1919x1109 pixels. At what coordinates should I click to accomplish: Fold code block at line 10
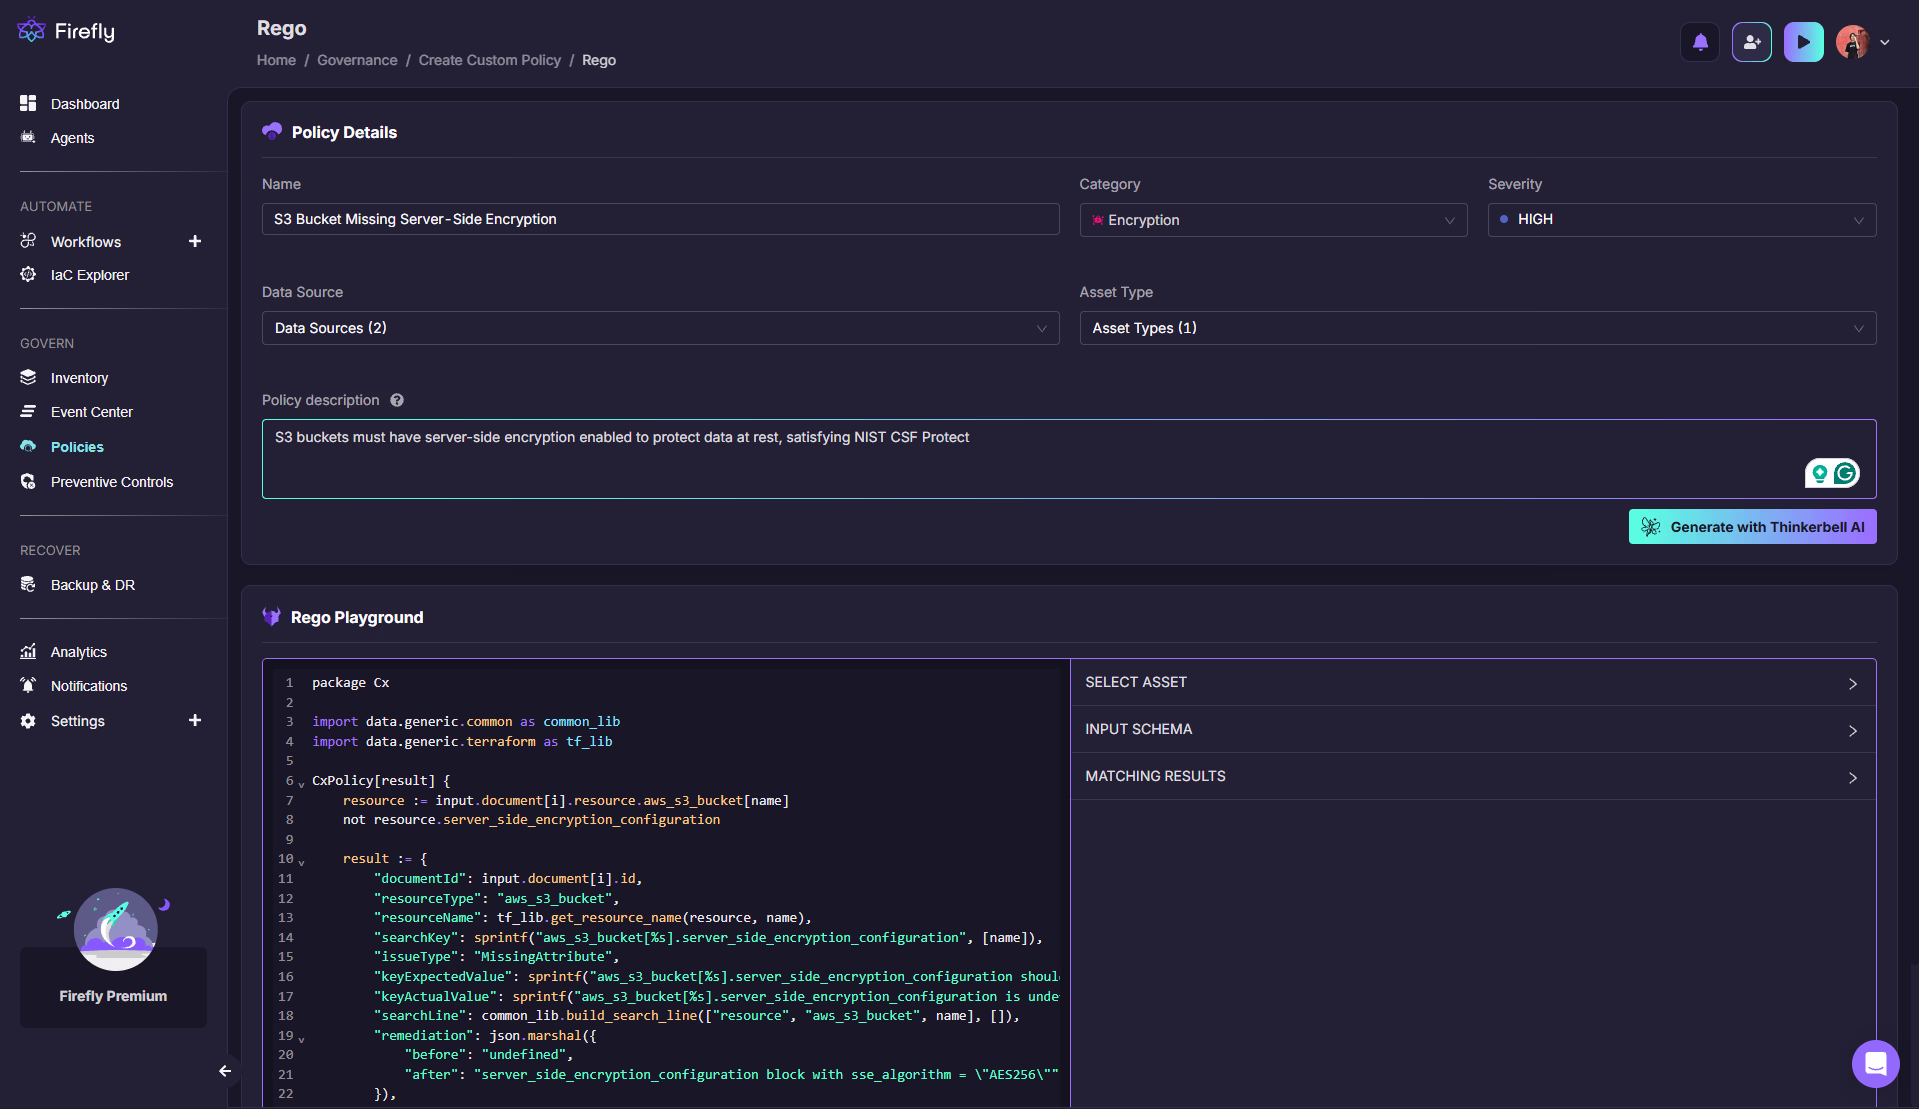(x=301, y=862)
